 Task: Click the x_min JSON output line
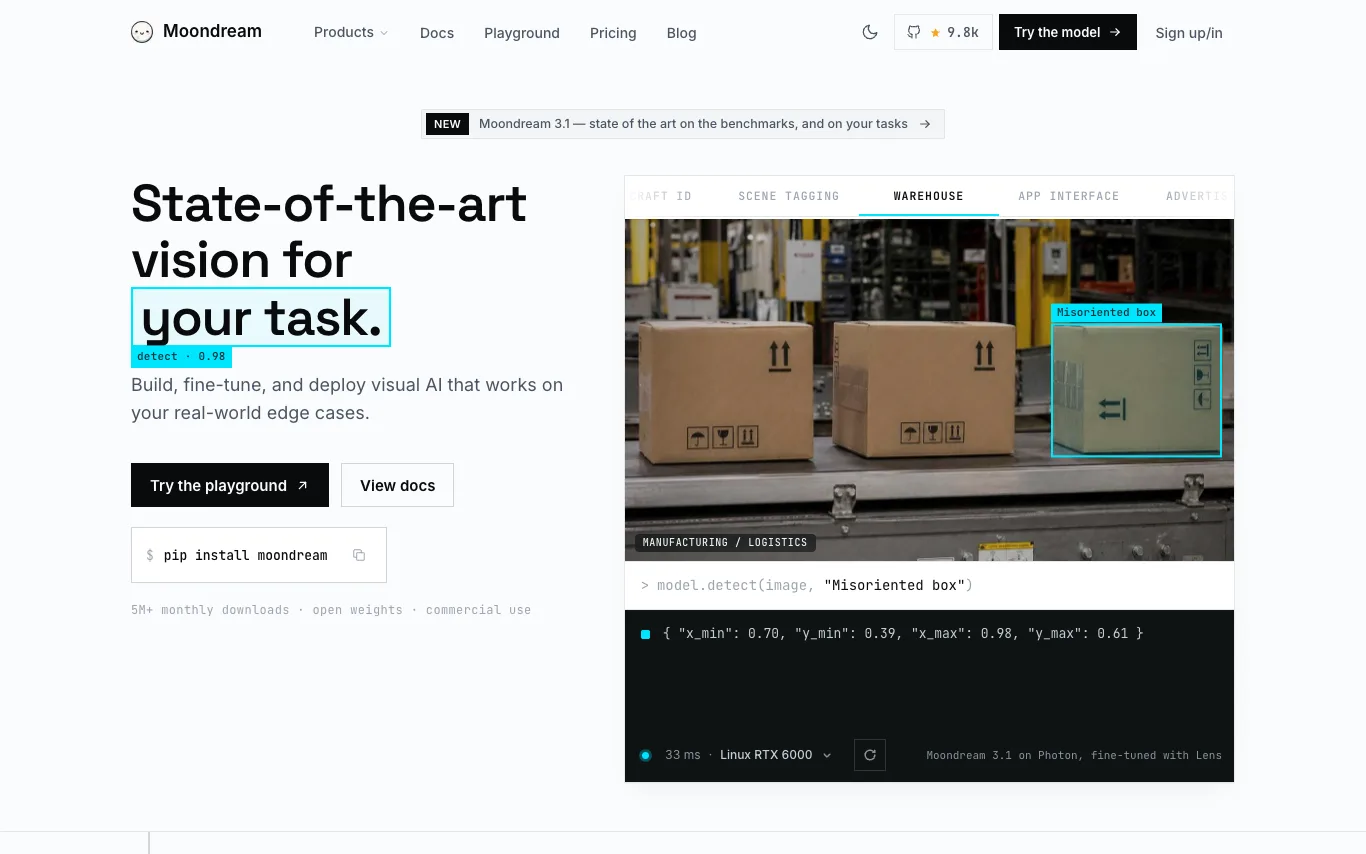[902, 633]
